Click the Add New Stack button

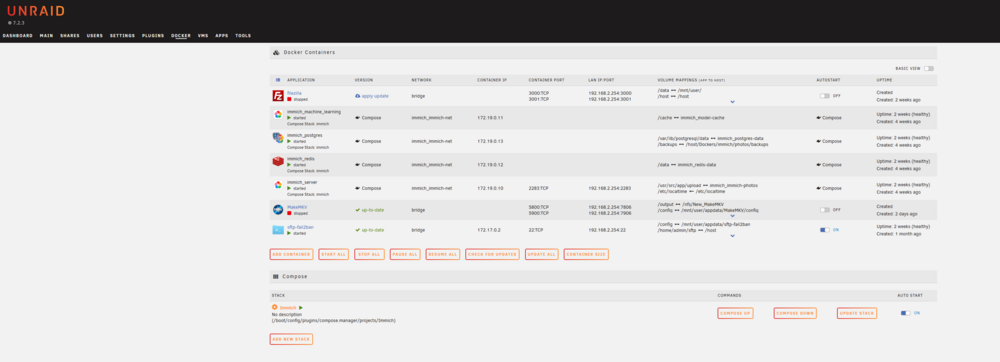[291, 339]
